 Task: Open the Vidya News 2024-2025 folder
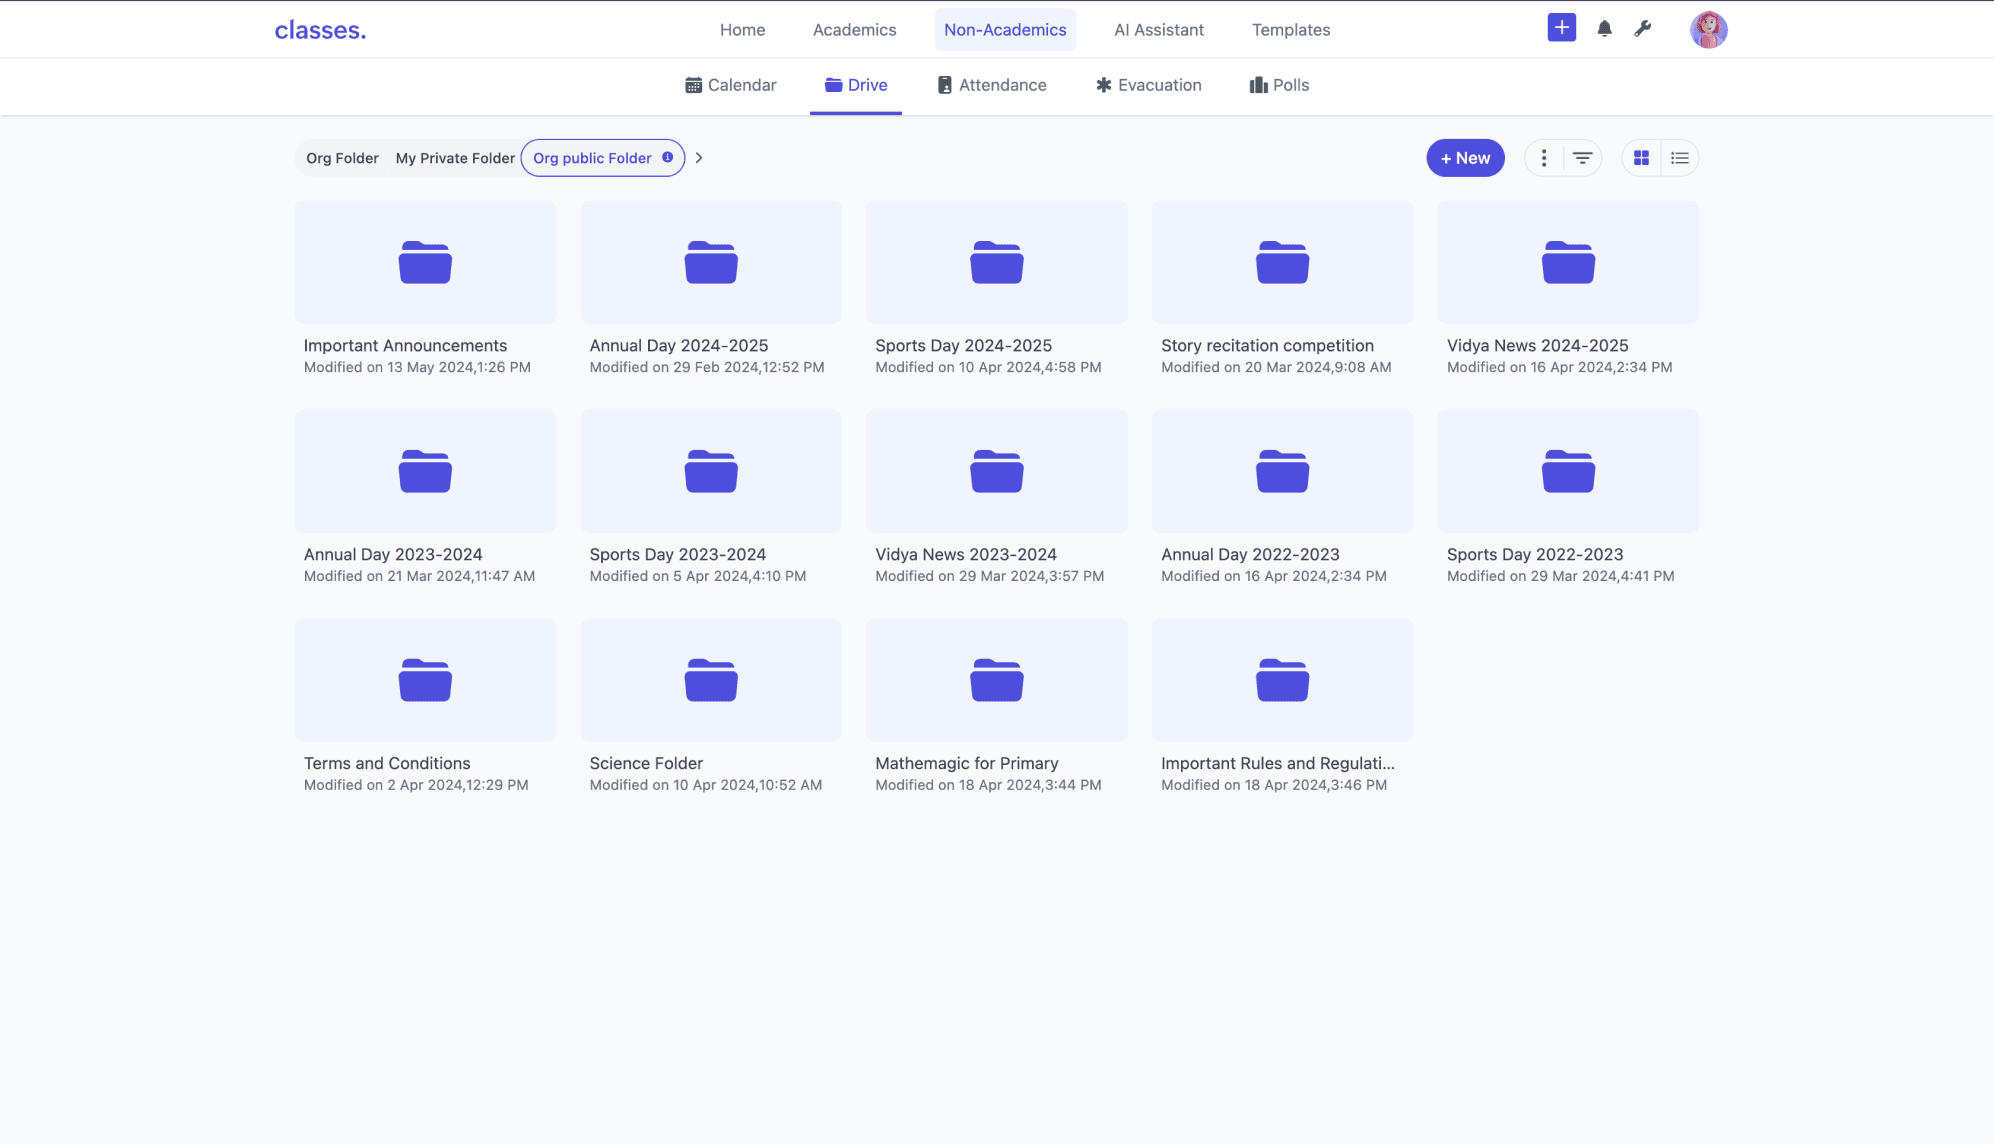click(1567, 263)
